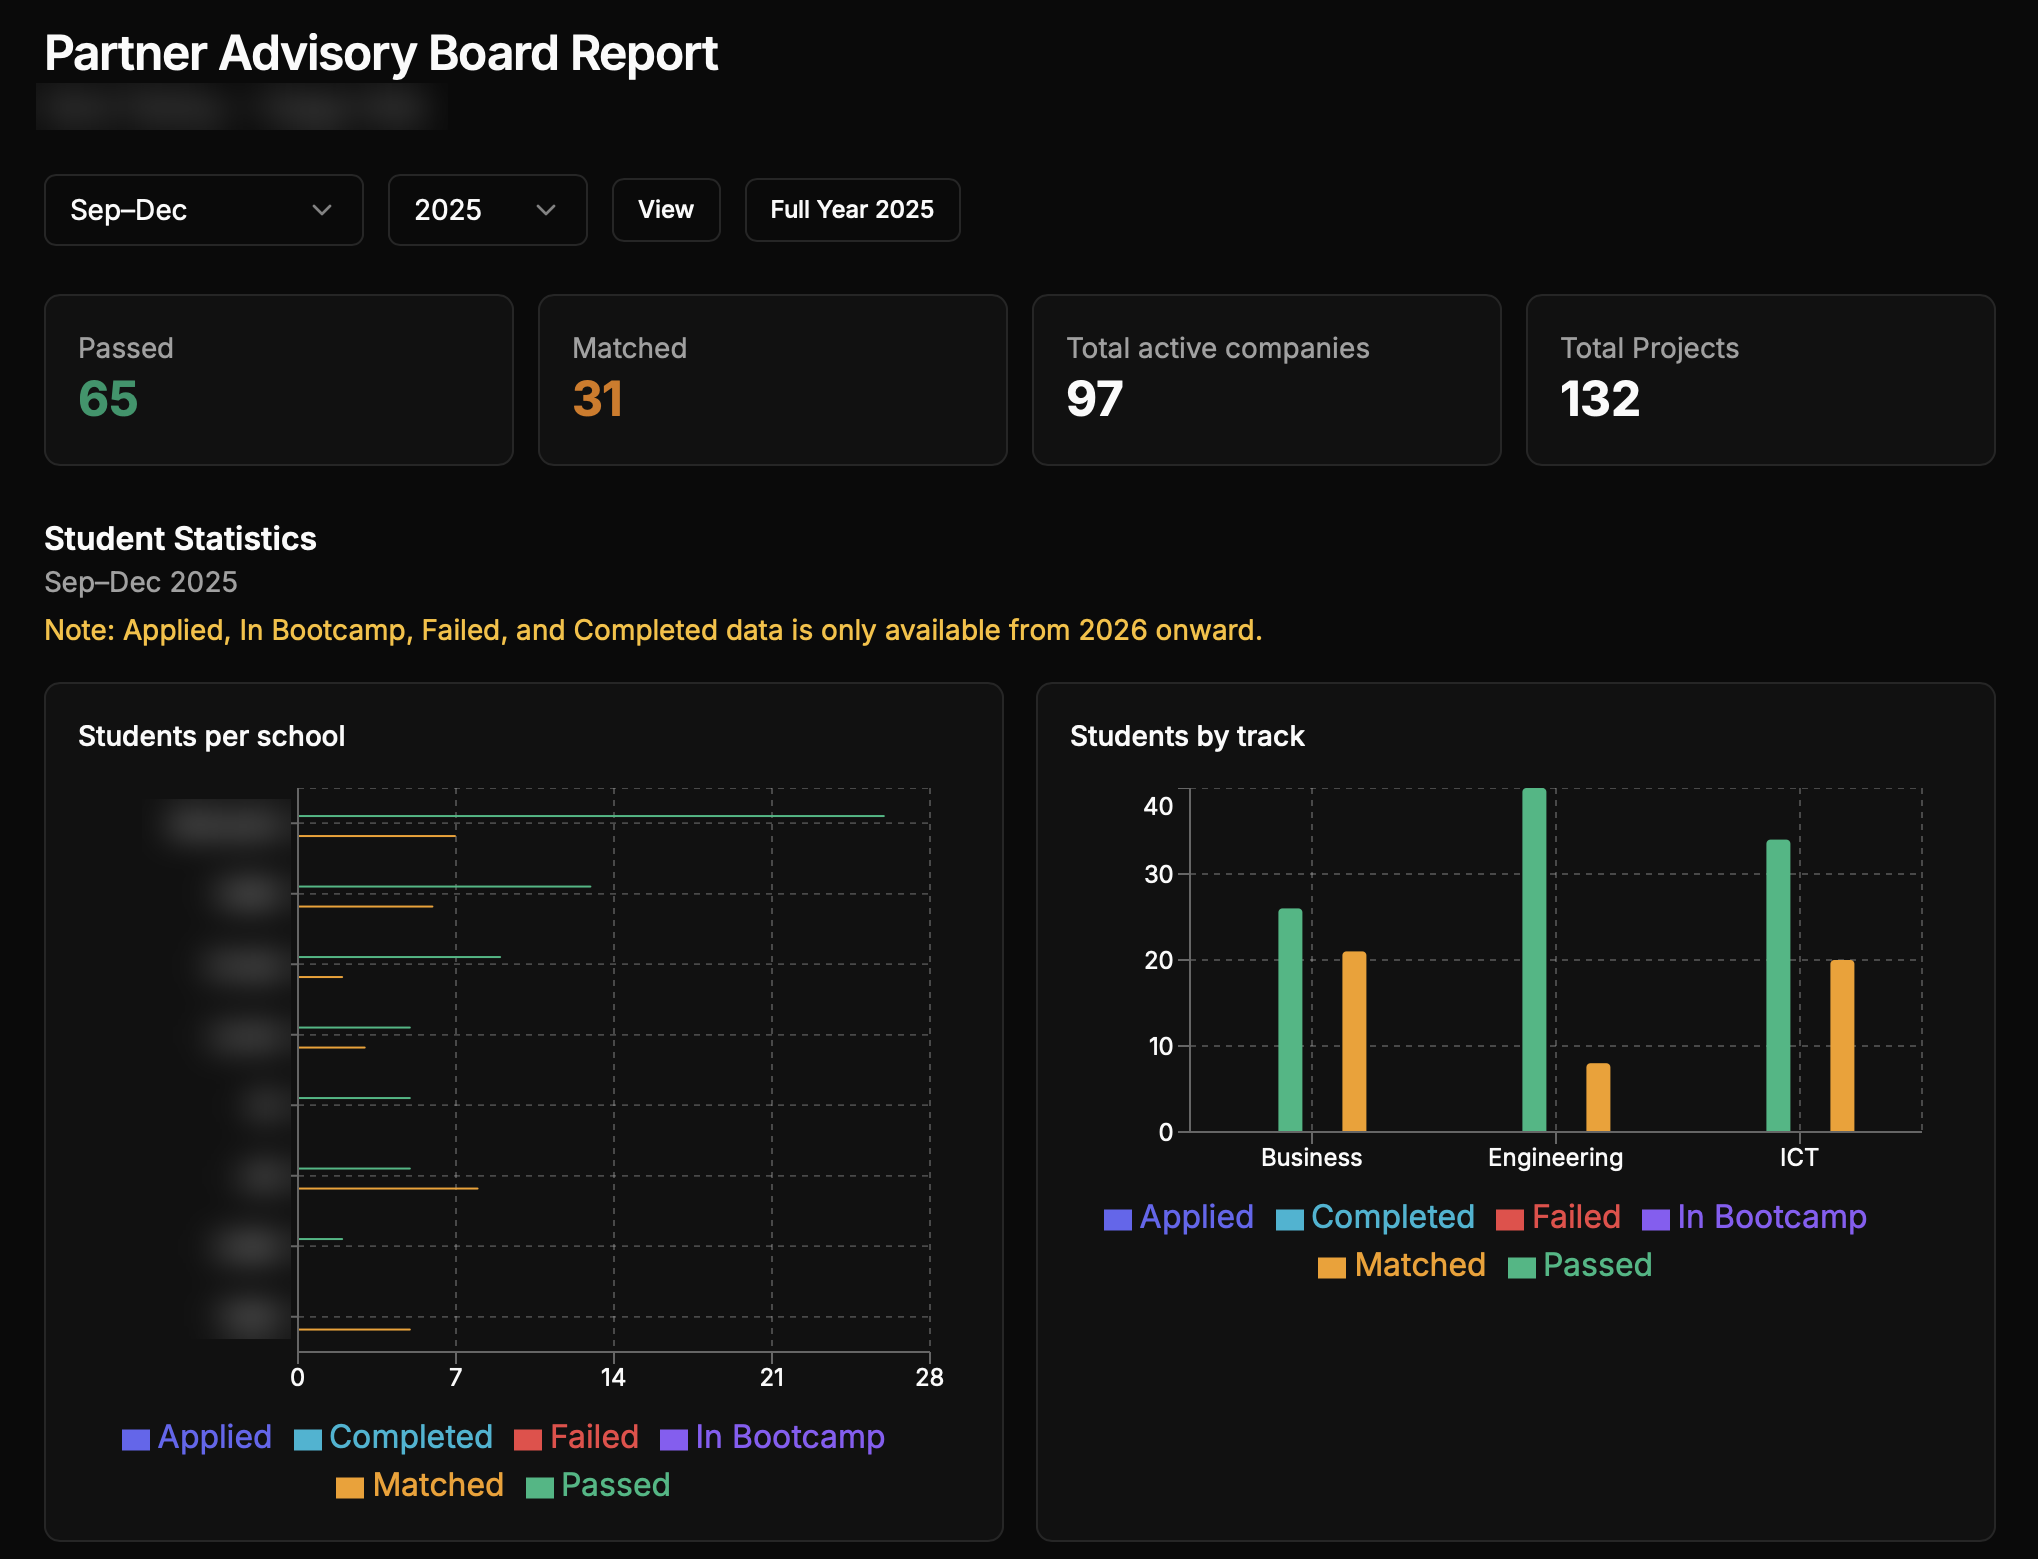Open the 2025 year dropdown
Viewport: 2038px width, 1559px height.
[487, 210]
